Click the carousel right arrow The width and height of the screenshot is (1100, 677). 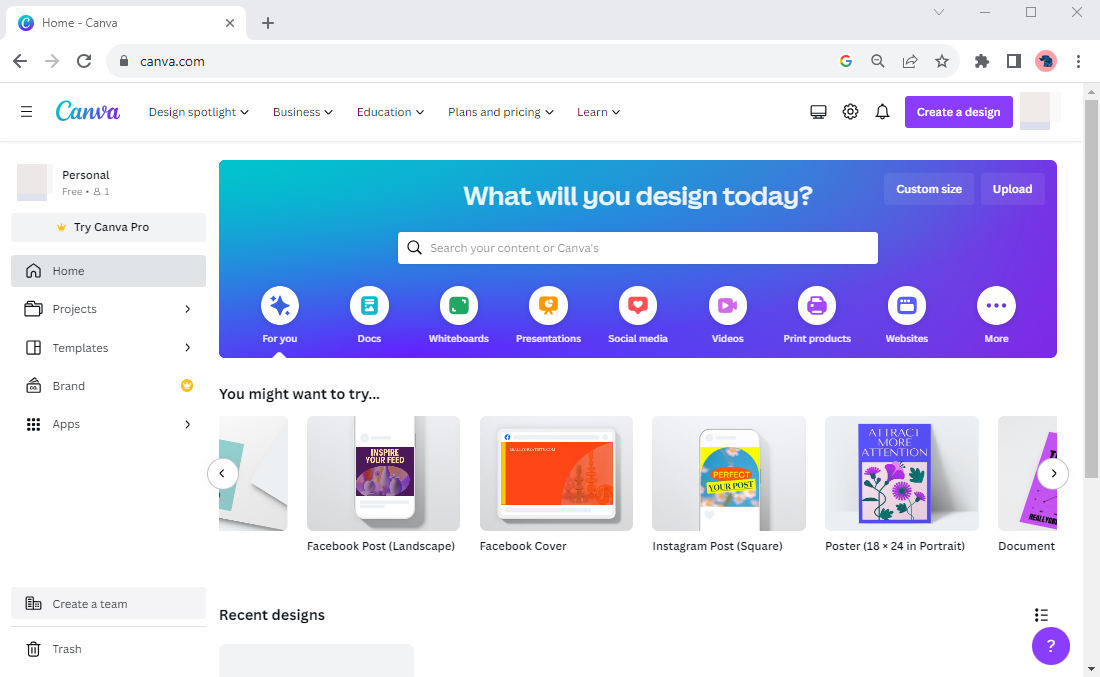click(1053, 473)
